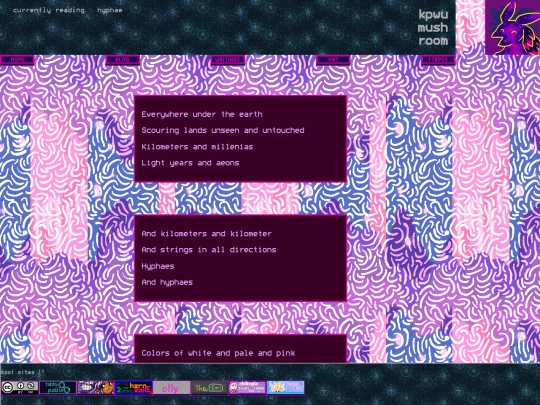Click the line 'Kilometers and millenias'

tap(197, 147)
